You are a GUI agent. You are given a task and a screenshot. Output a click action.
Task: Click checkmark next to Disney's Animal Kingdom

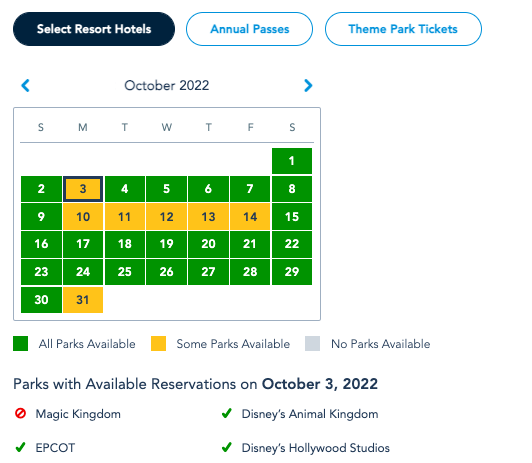point(227,413)
